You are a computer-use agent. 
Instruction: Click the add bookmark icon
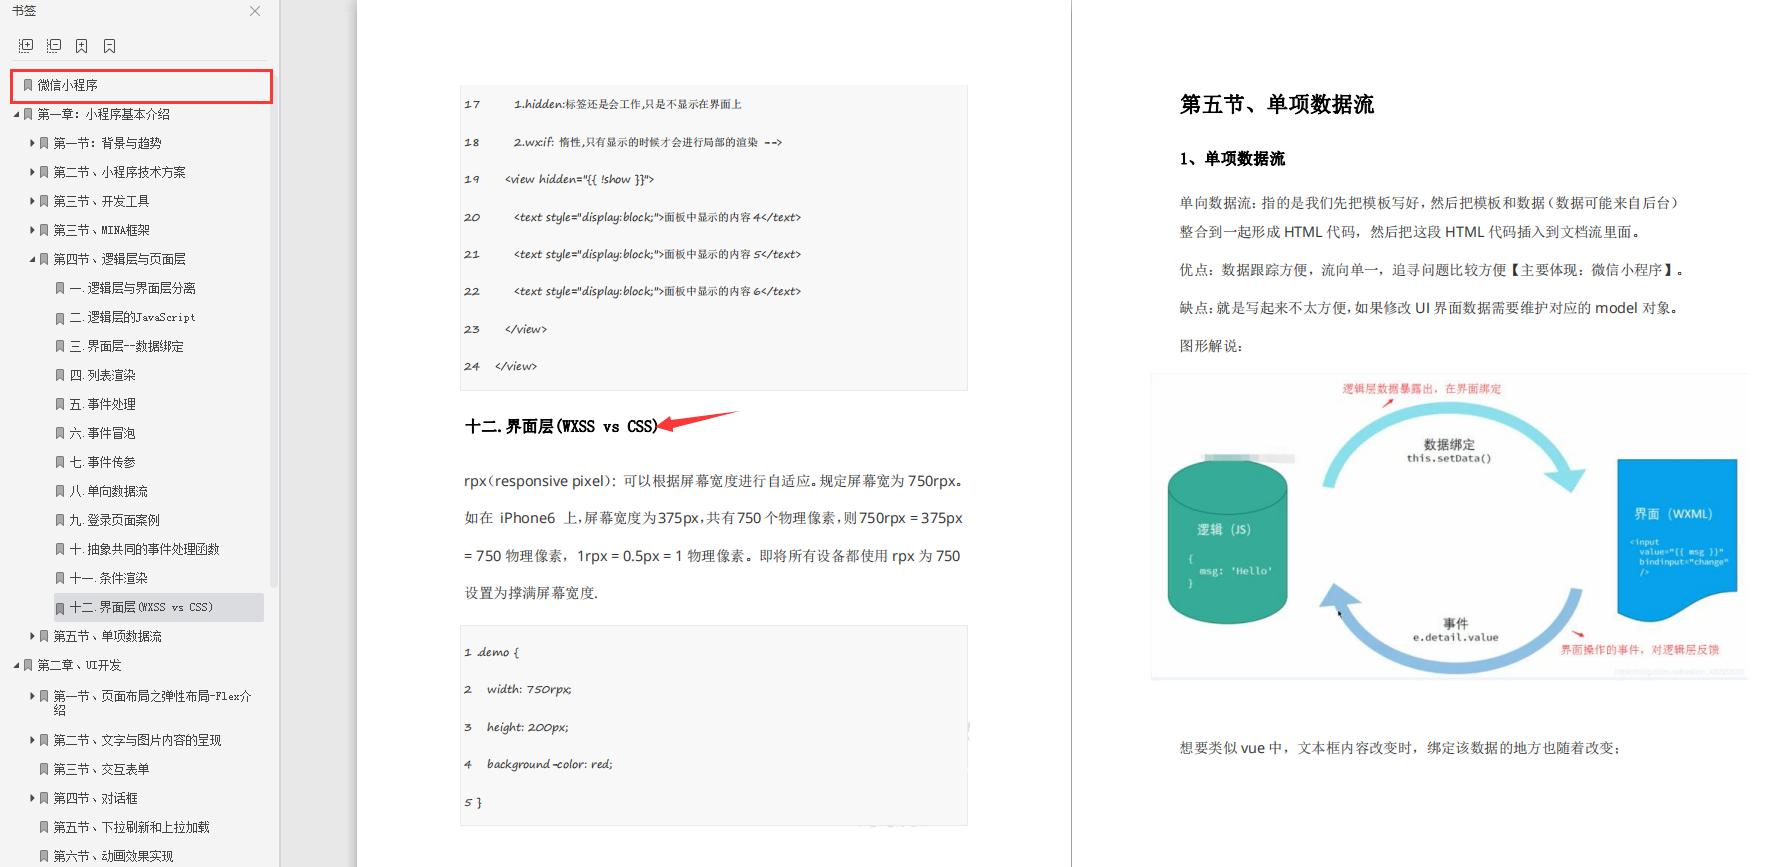click(x=82, y=46)
